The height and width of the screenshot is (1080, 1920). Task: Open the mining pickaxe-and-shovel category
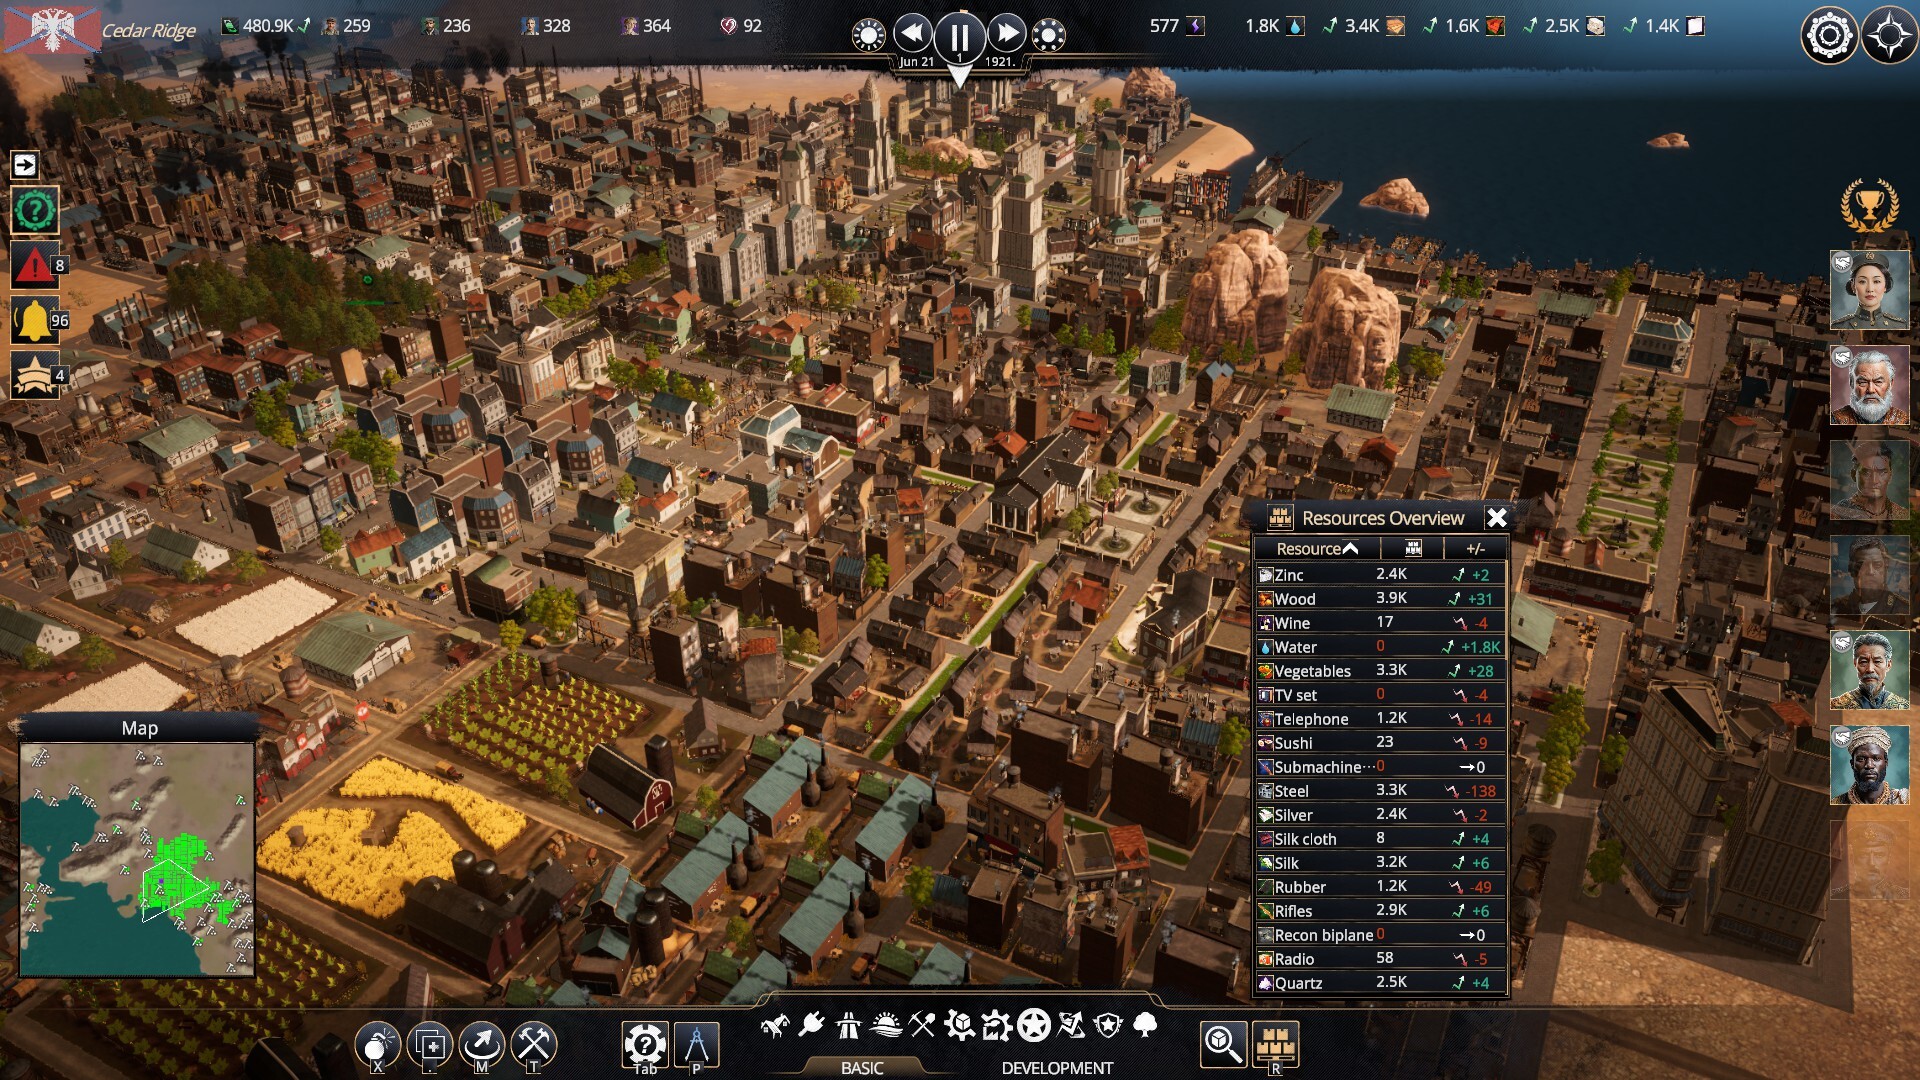(922, 1025)
